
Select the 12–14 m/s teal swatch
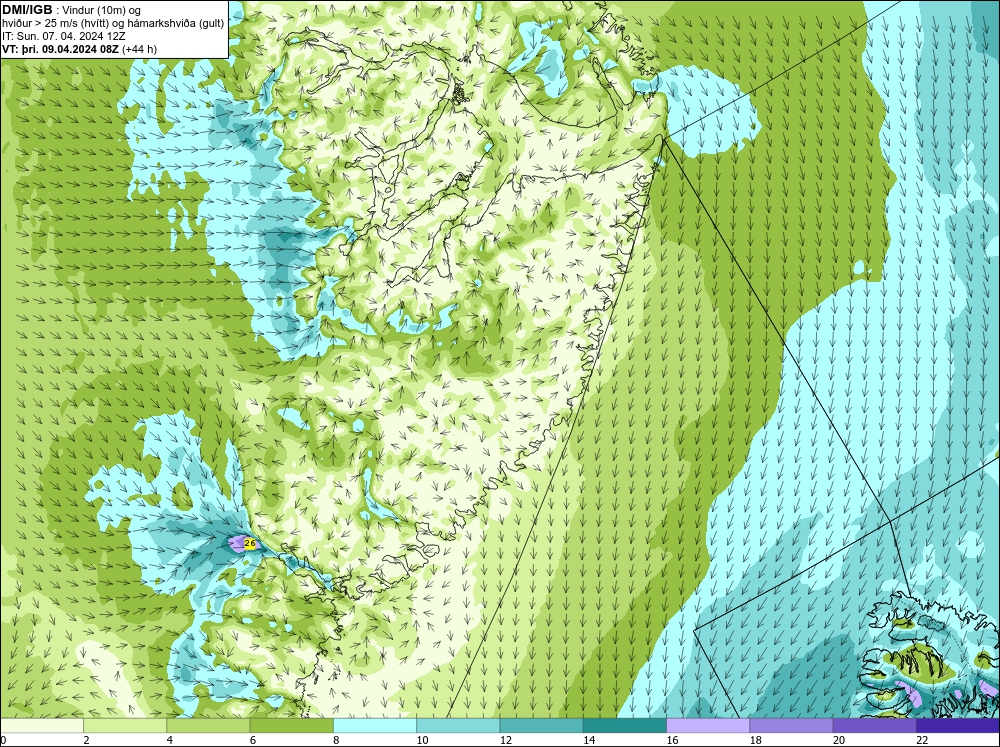coord(541,725)
